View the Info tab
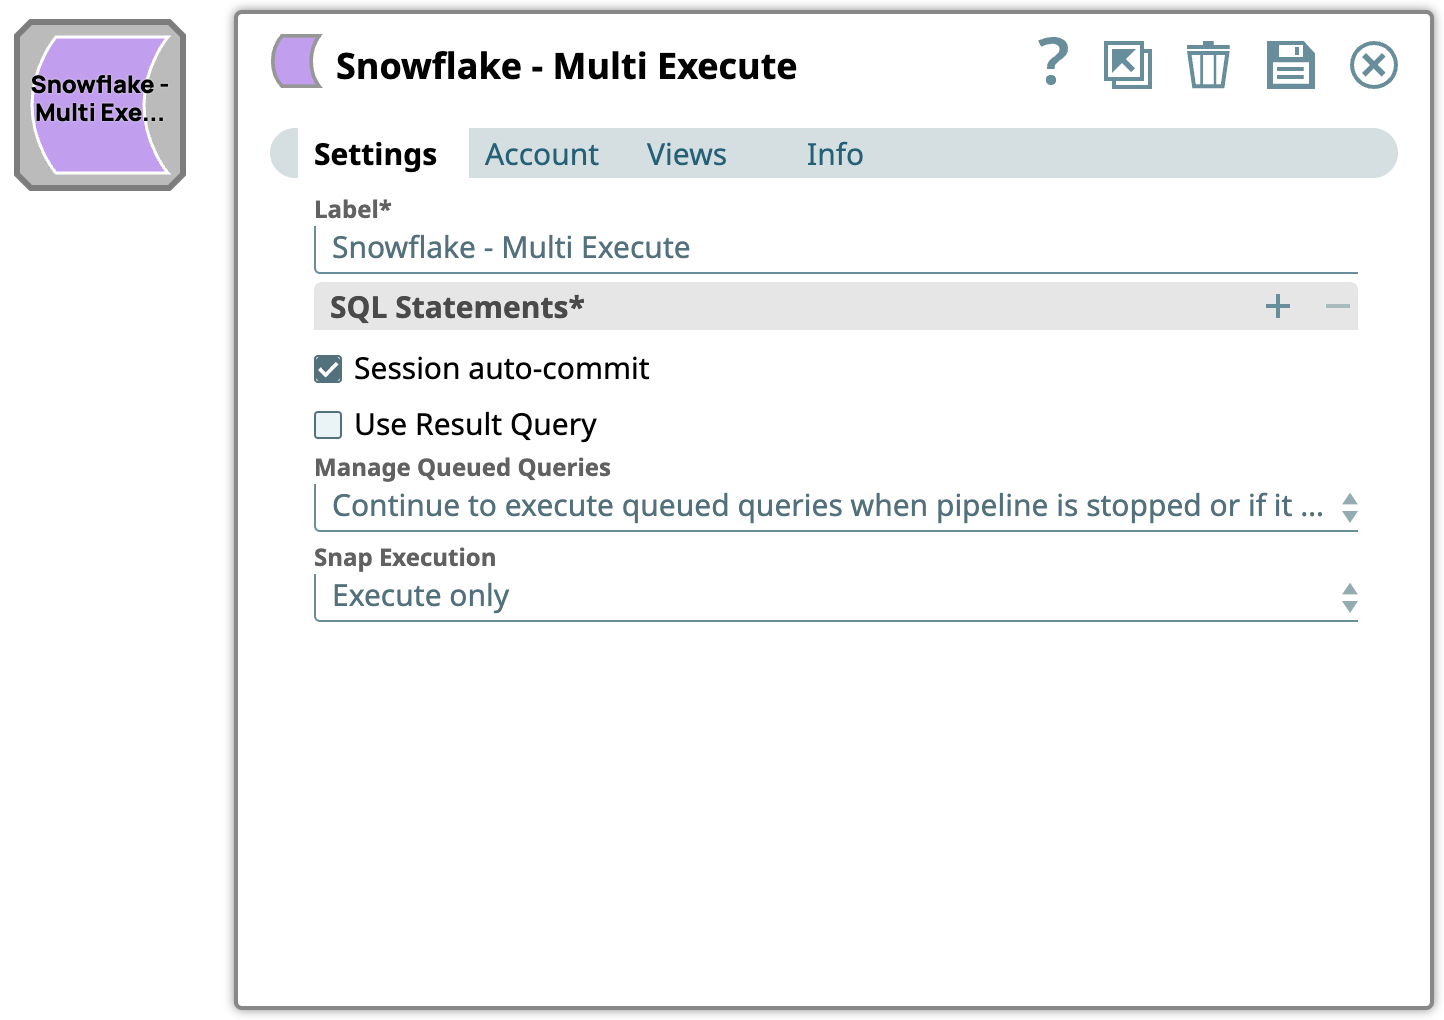1444x1020 pixels. click(x=834, y=154)
